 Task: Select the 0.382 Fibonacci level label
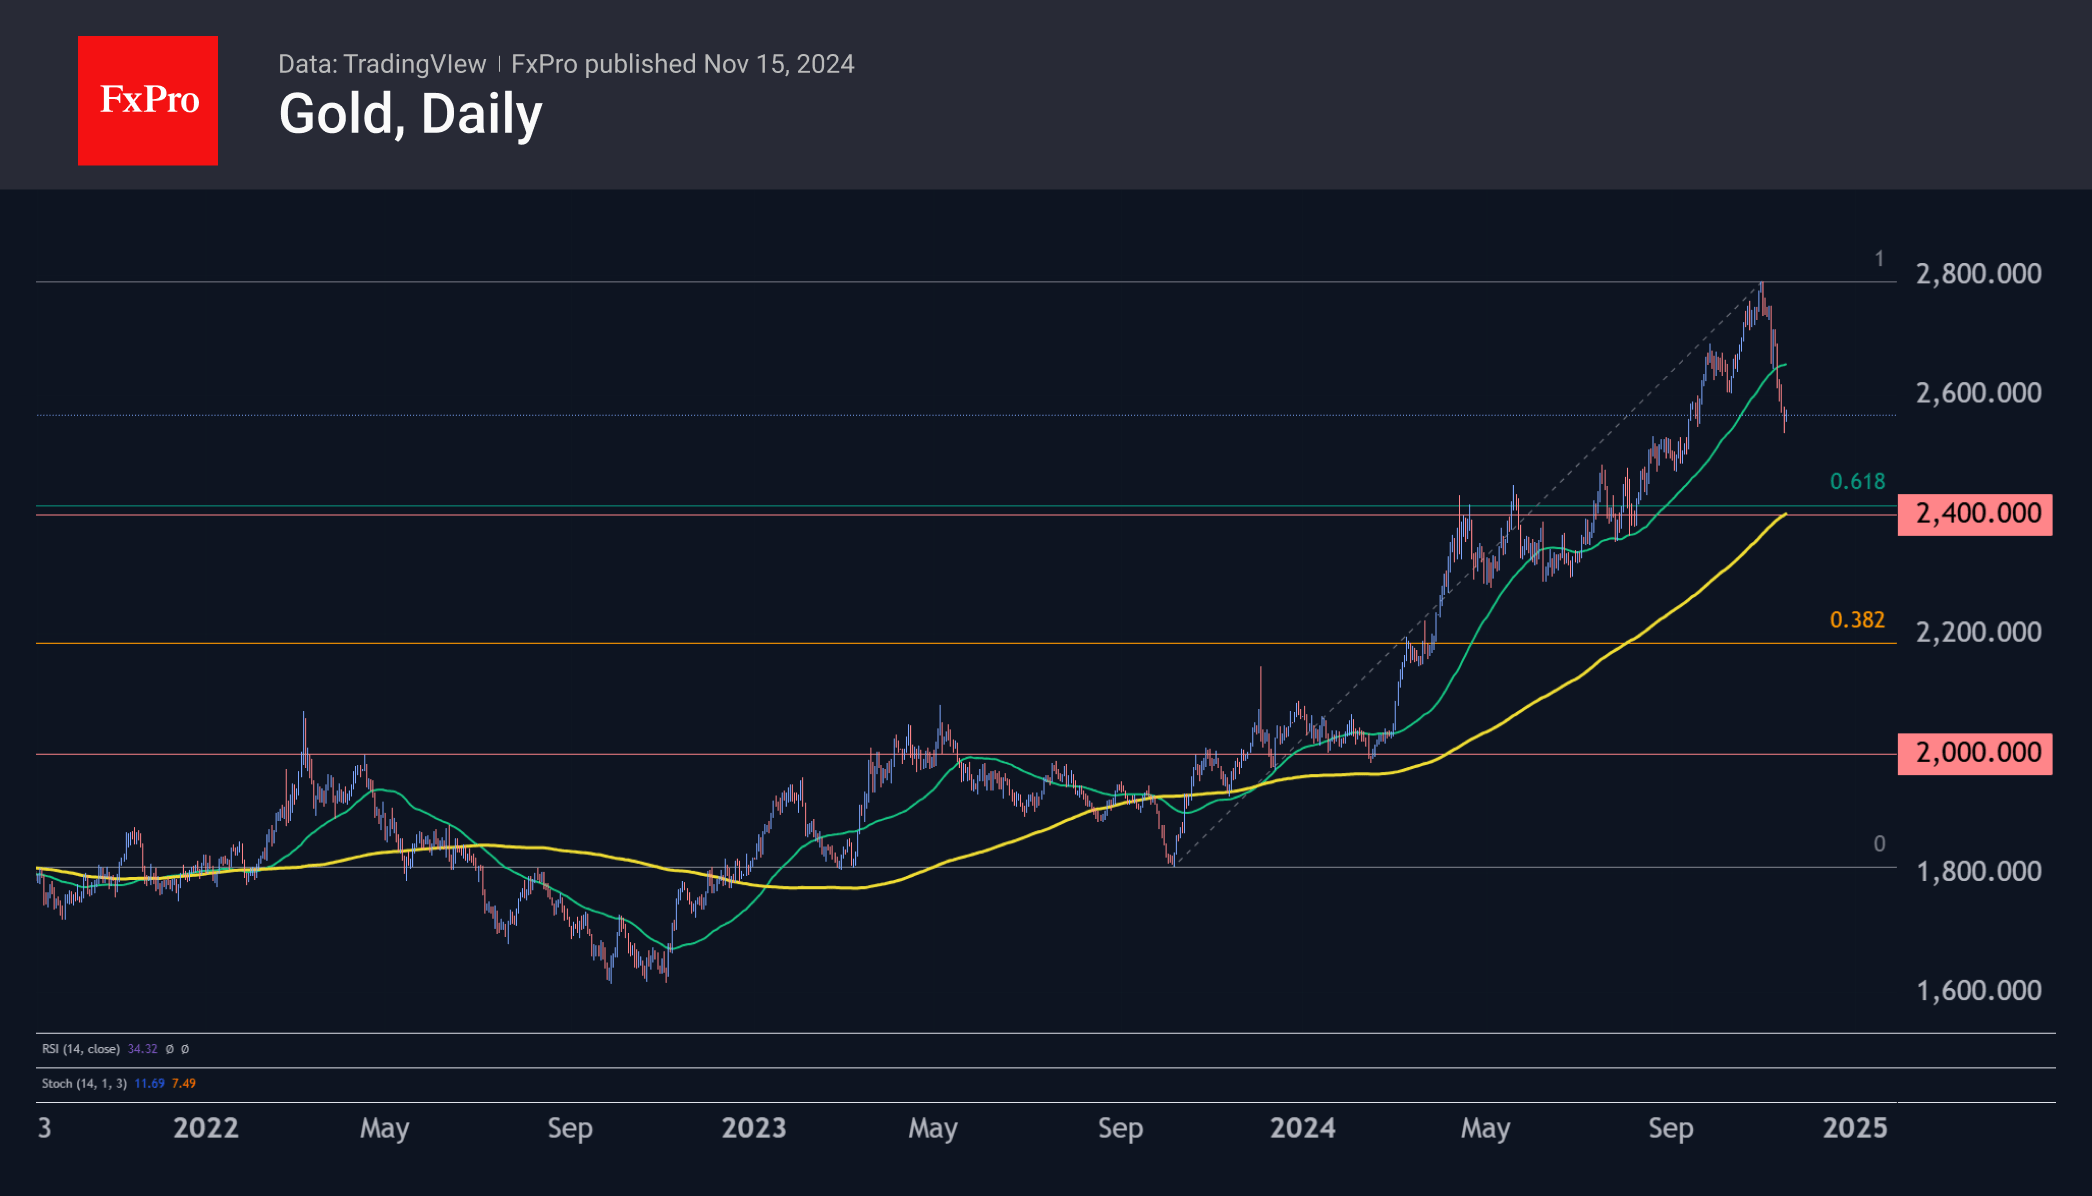click(1857, 620)
